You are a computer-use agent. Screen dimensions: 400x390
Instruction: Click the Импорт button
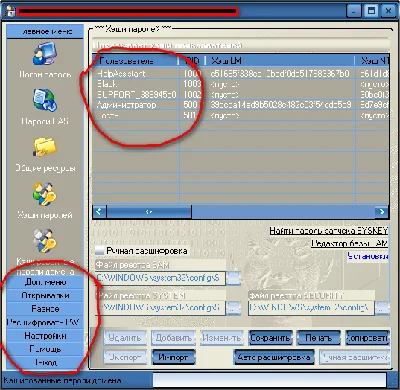(x=173, y=357)
